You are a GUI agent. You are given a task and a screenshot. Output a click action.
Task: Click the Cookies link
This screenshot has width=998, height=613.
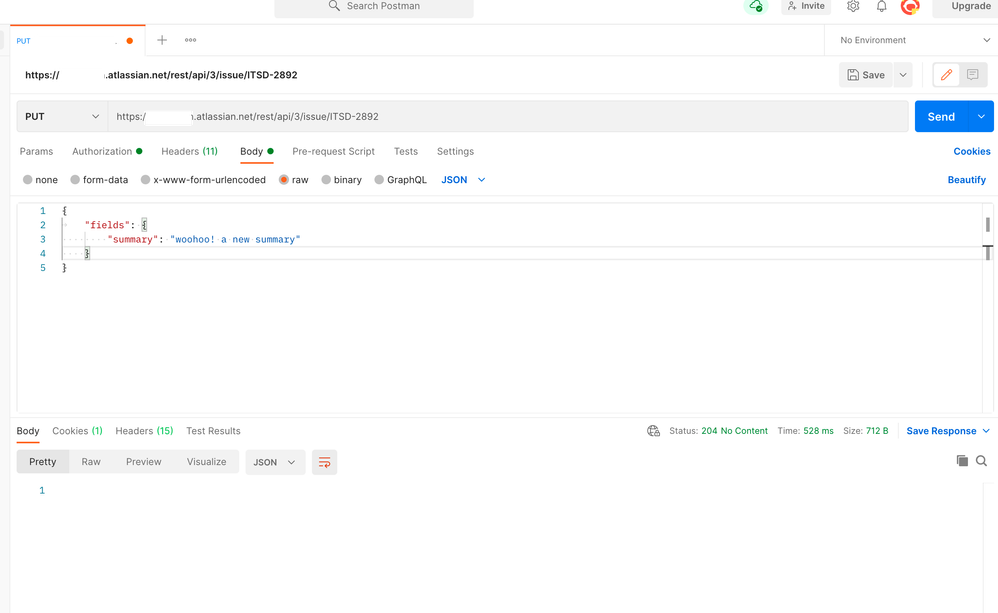(972, 151)
